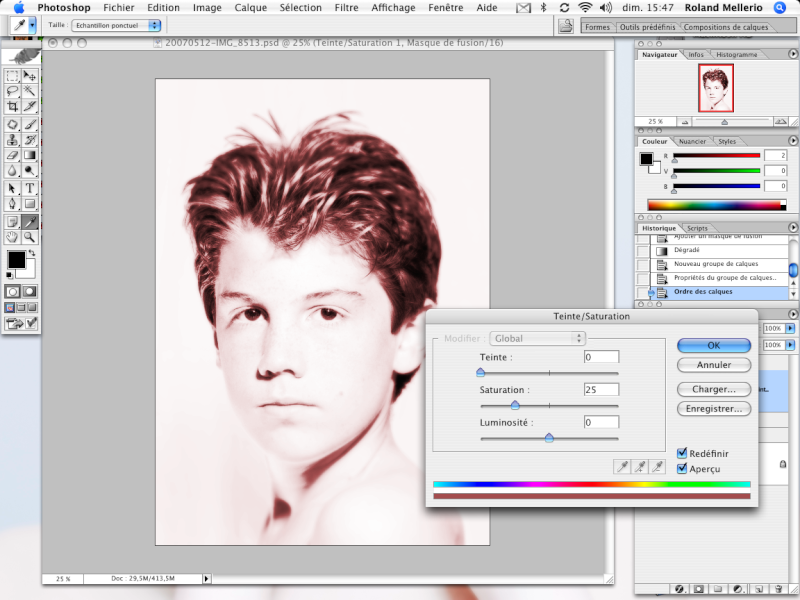800x600 pixels.
Task: Select the Move tool
Action: click(30, 77)
